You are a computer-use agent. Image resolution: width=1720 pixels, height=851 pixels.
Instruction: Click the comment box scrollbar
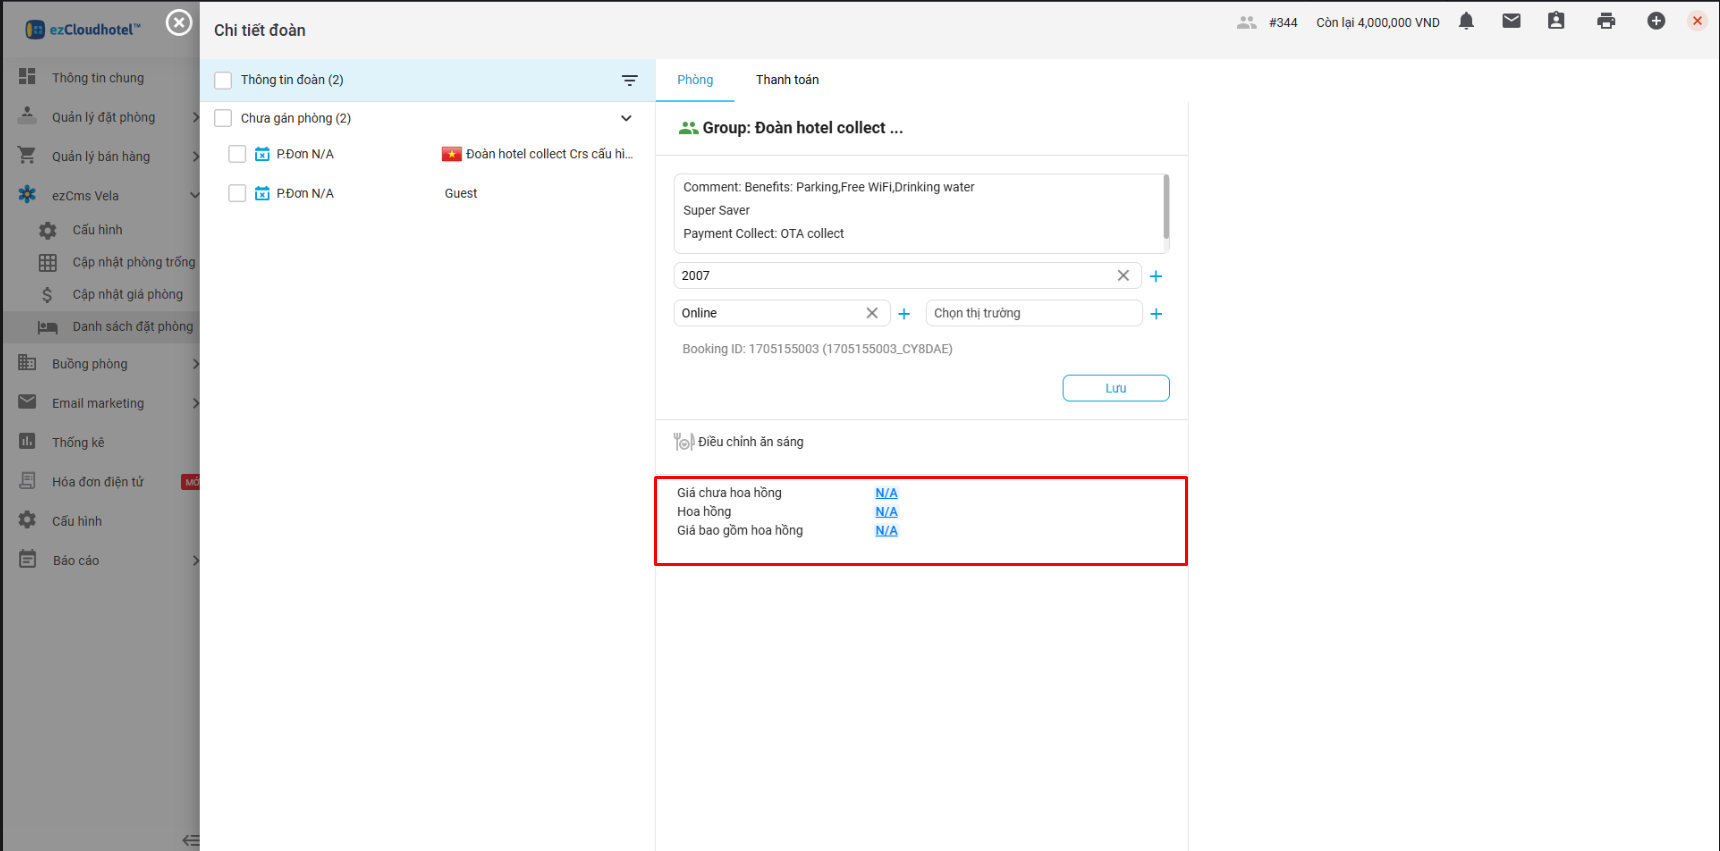click(x=1166, y=207)
